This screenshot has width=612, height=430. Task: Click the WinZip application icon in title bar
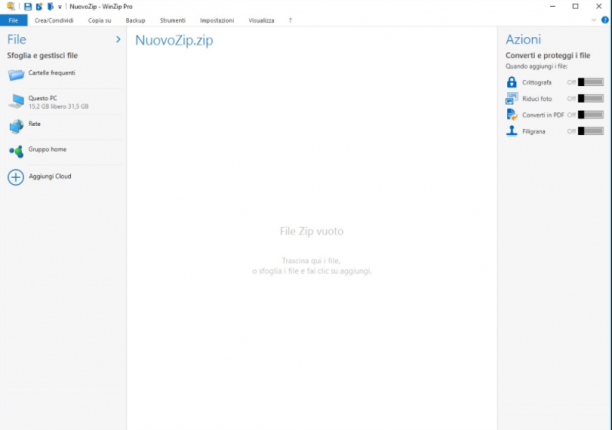tap(11, 6)
